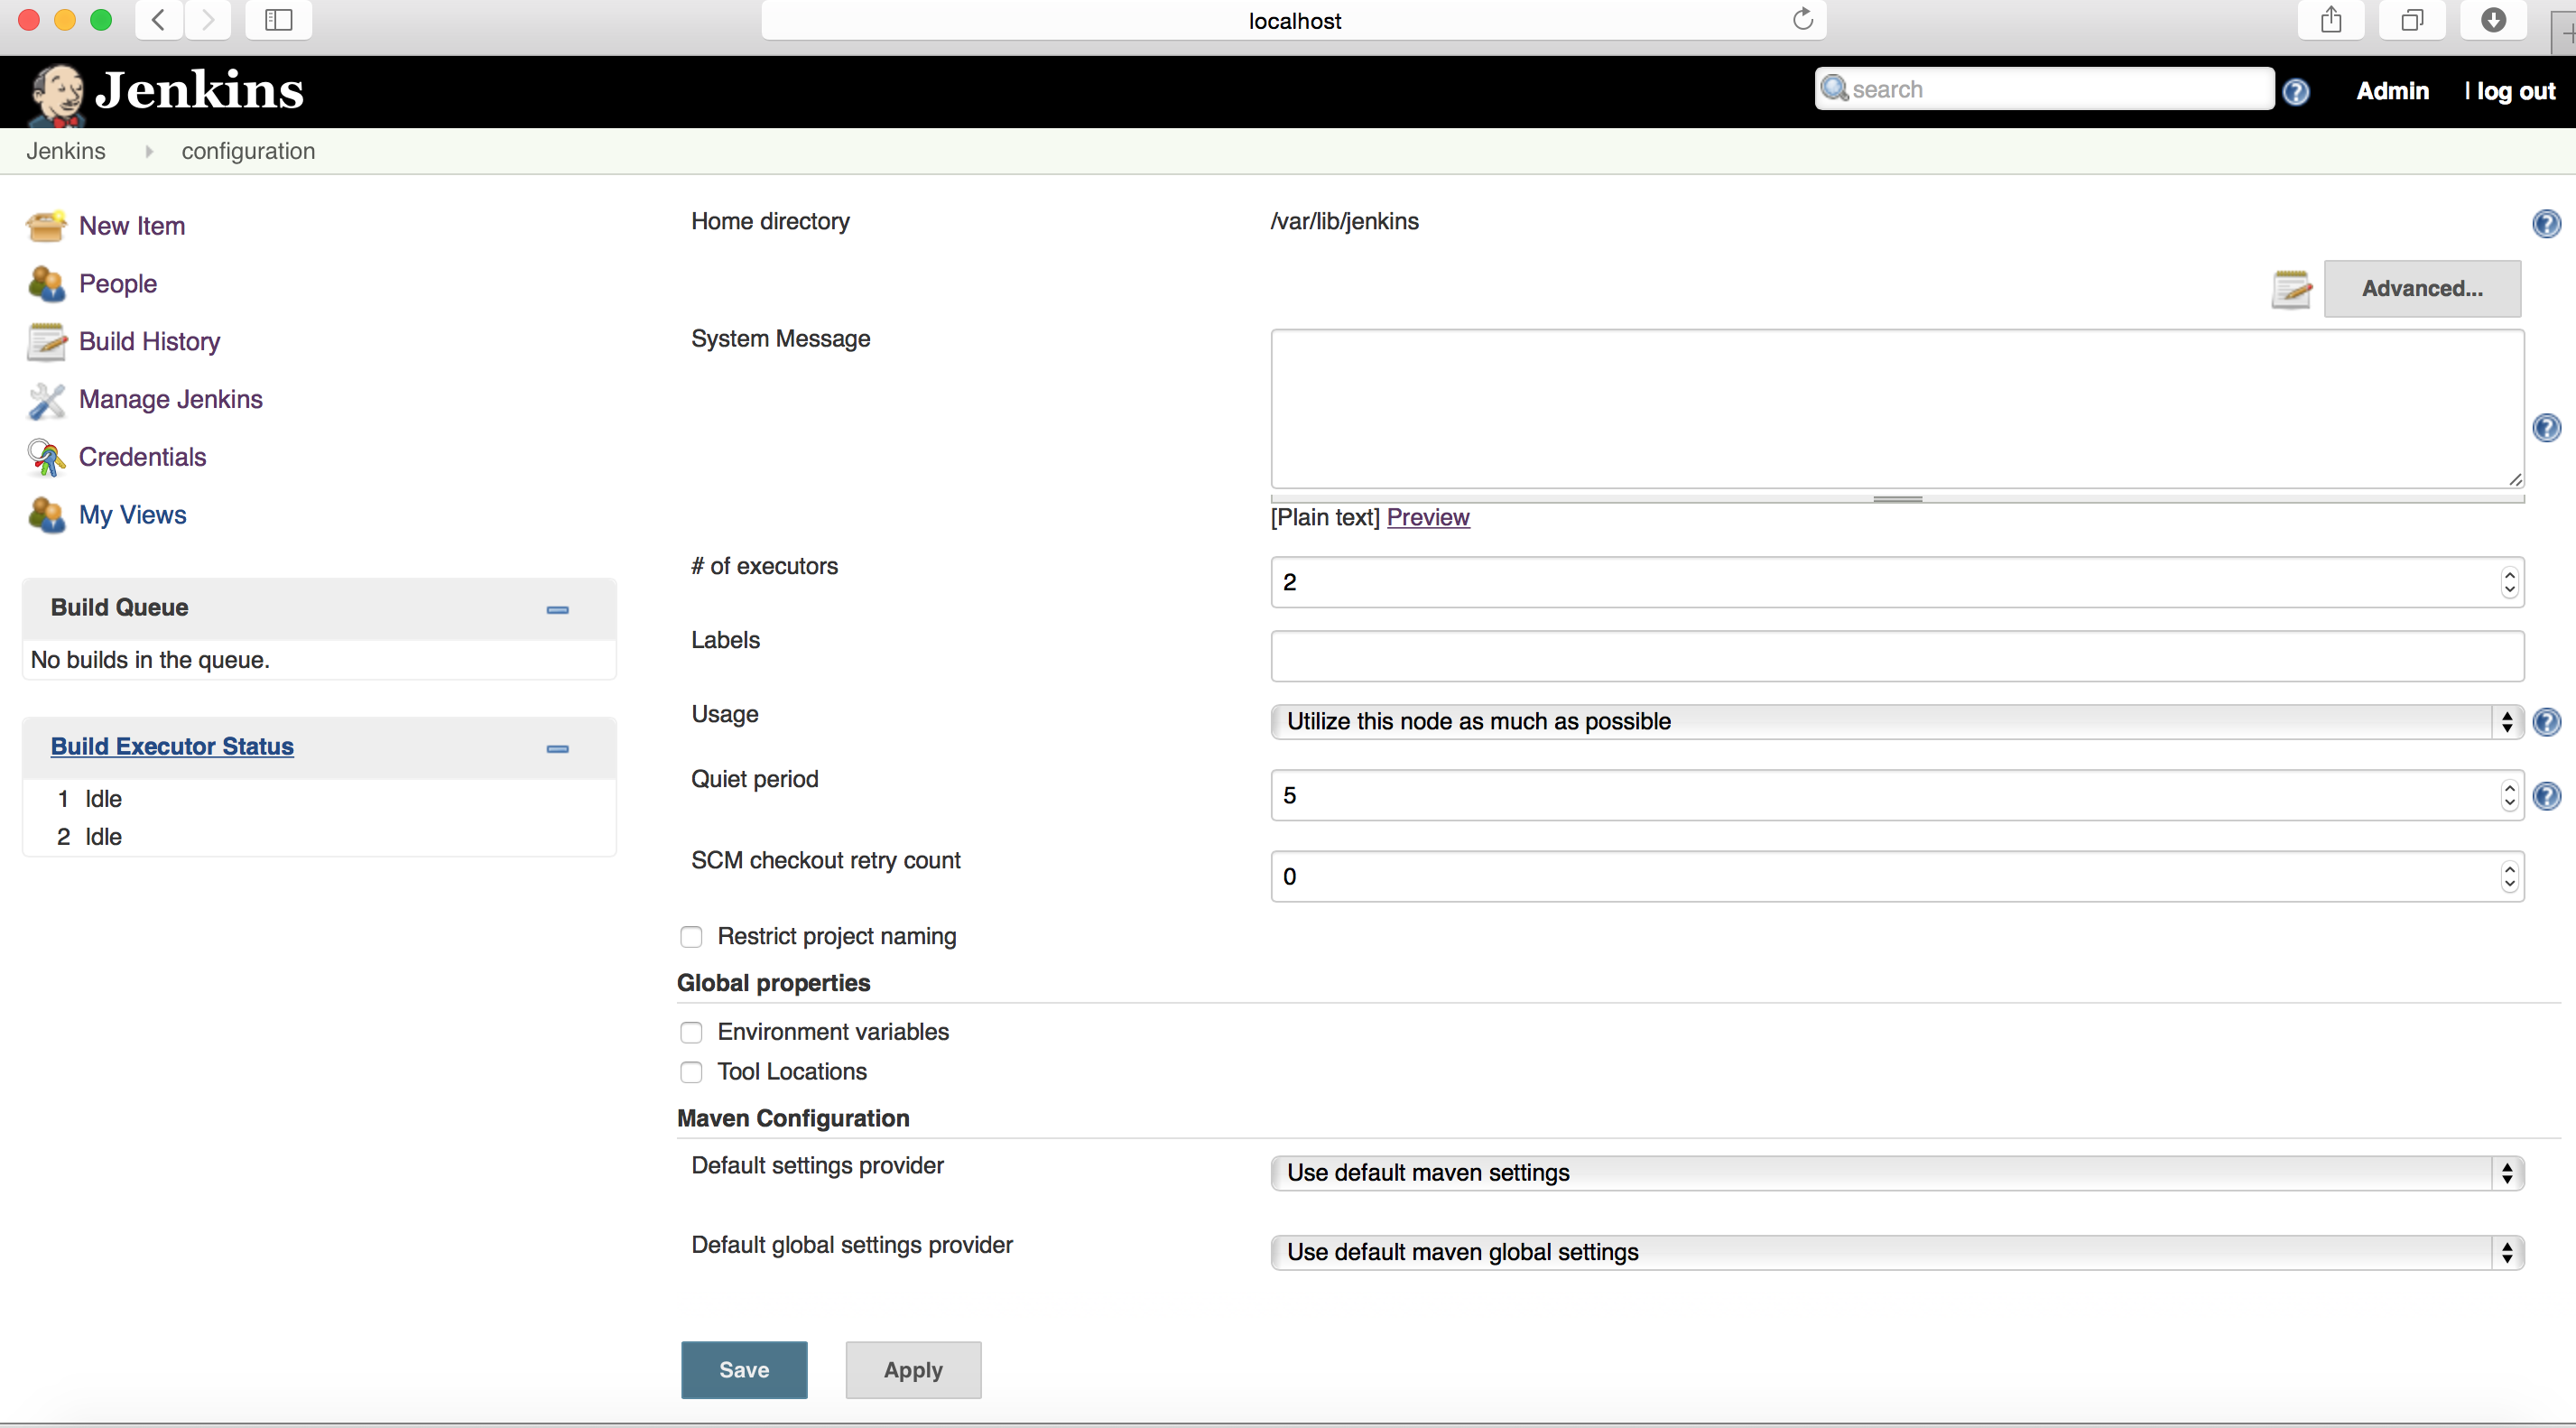Click the New Item box icon
Viewport: 2576px width, 1428px height.
(46, 226)
